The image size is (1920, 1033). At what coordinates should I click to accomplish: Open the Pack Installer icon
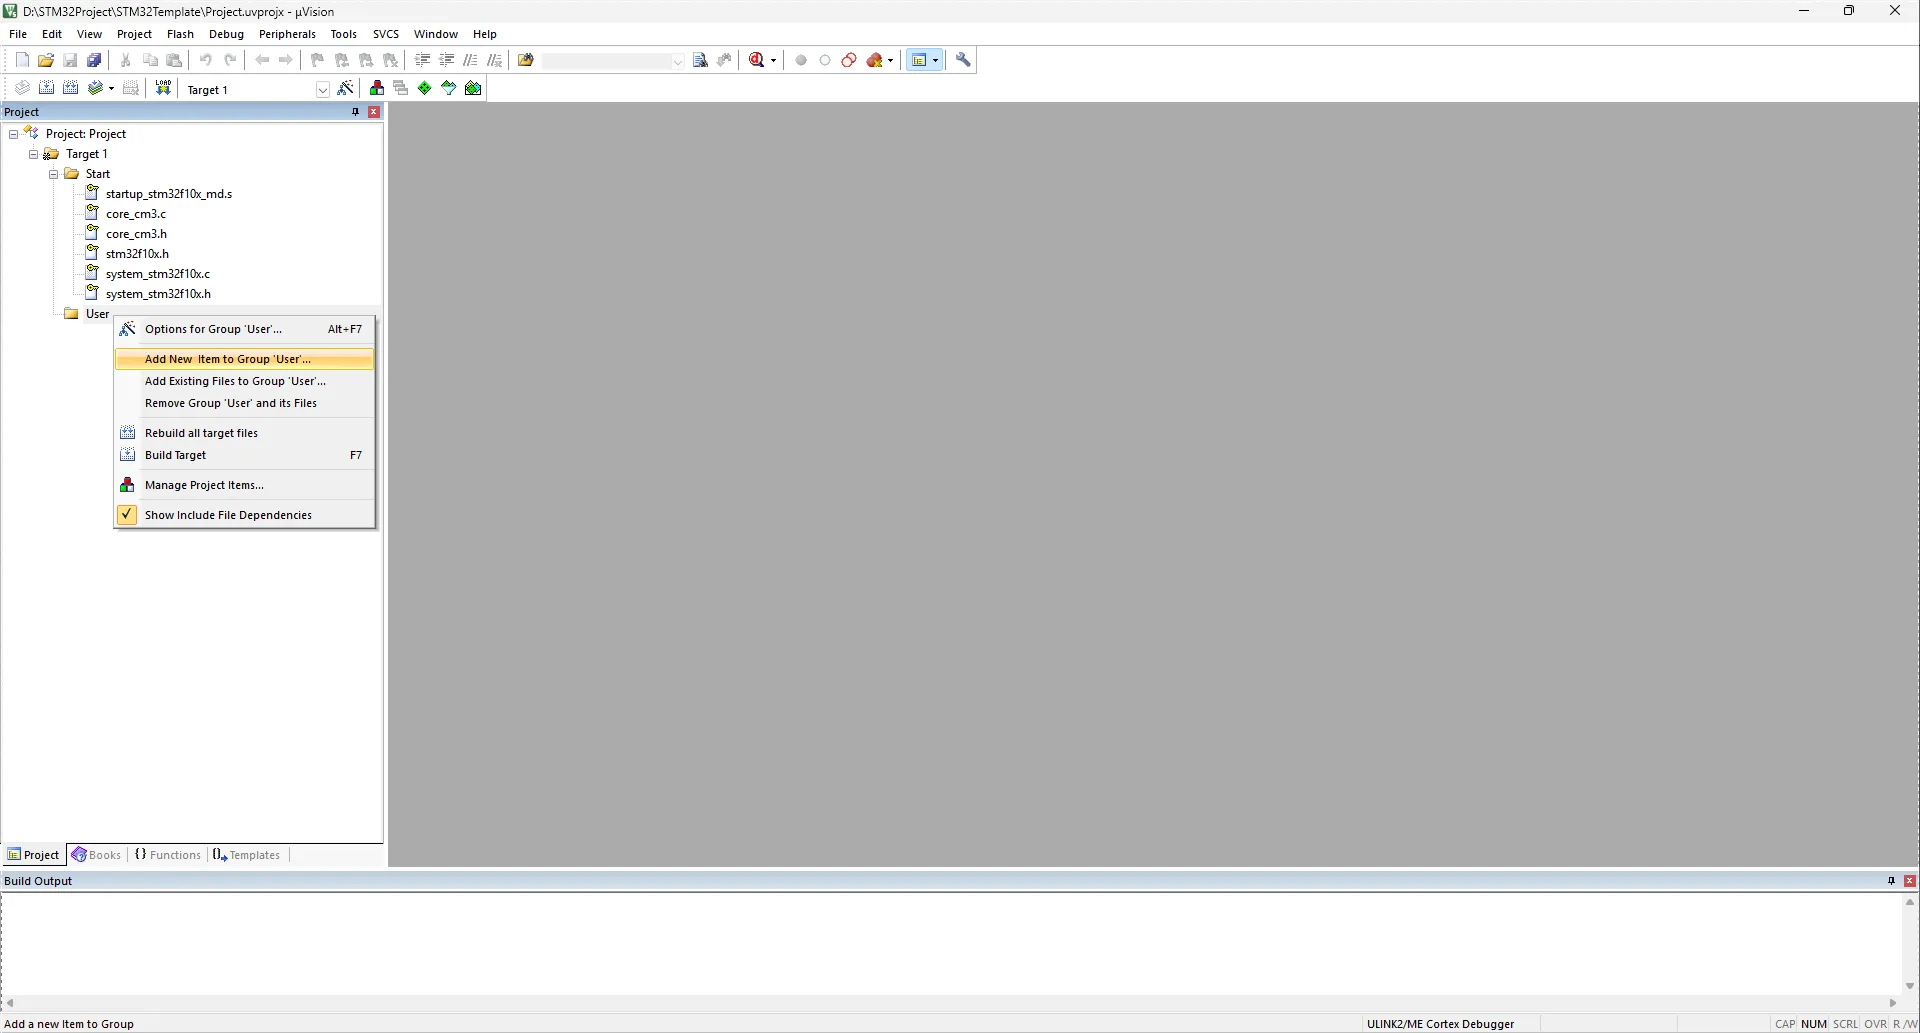tap(474, 88)
